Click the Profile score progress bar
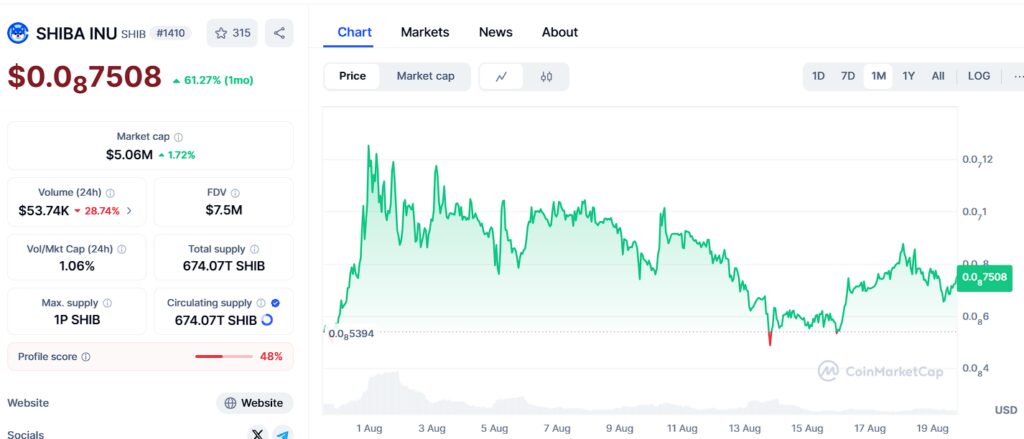This screenshot has height=439, width=1024. tap(223, 357)
